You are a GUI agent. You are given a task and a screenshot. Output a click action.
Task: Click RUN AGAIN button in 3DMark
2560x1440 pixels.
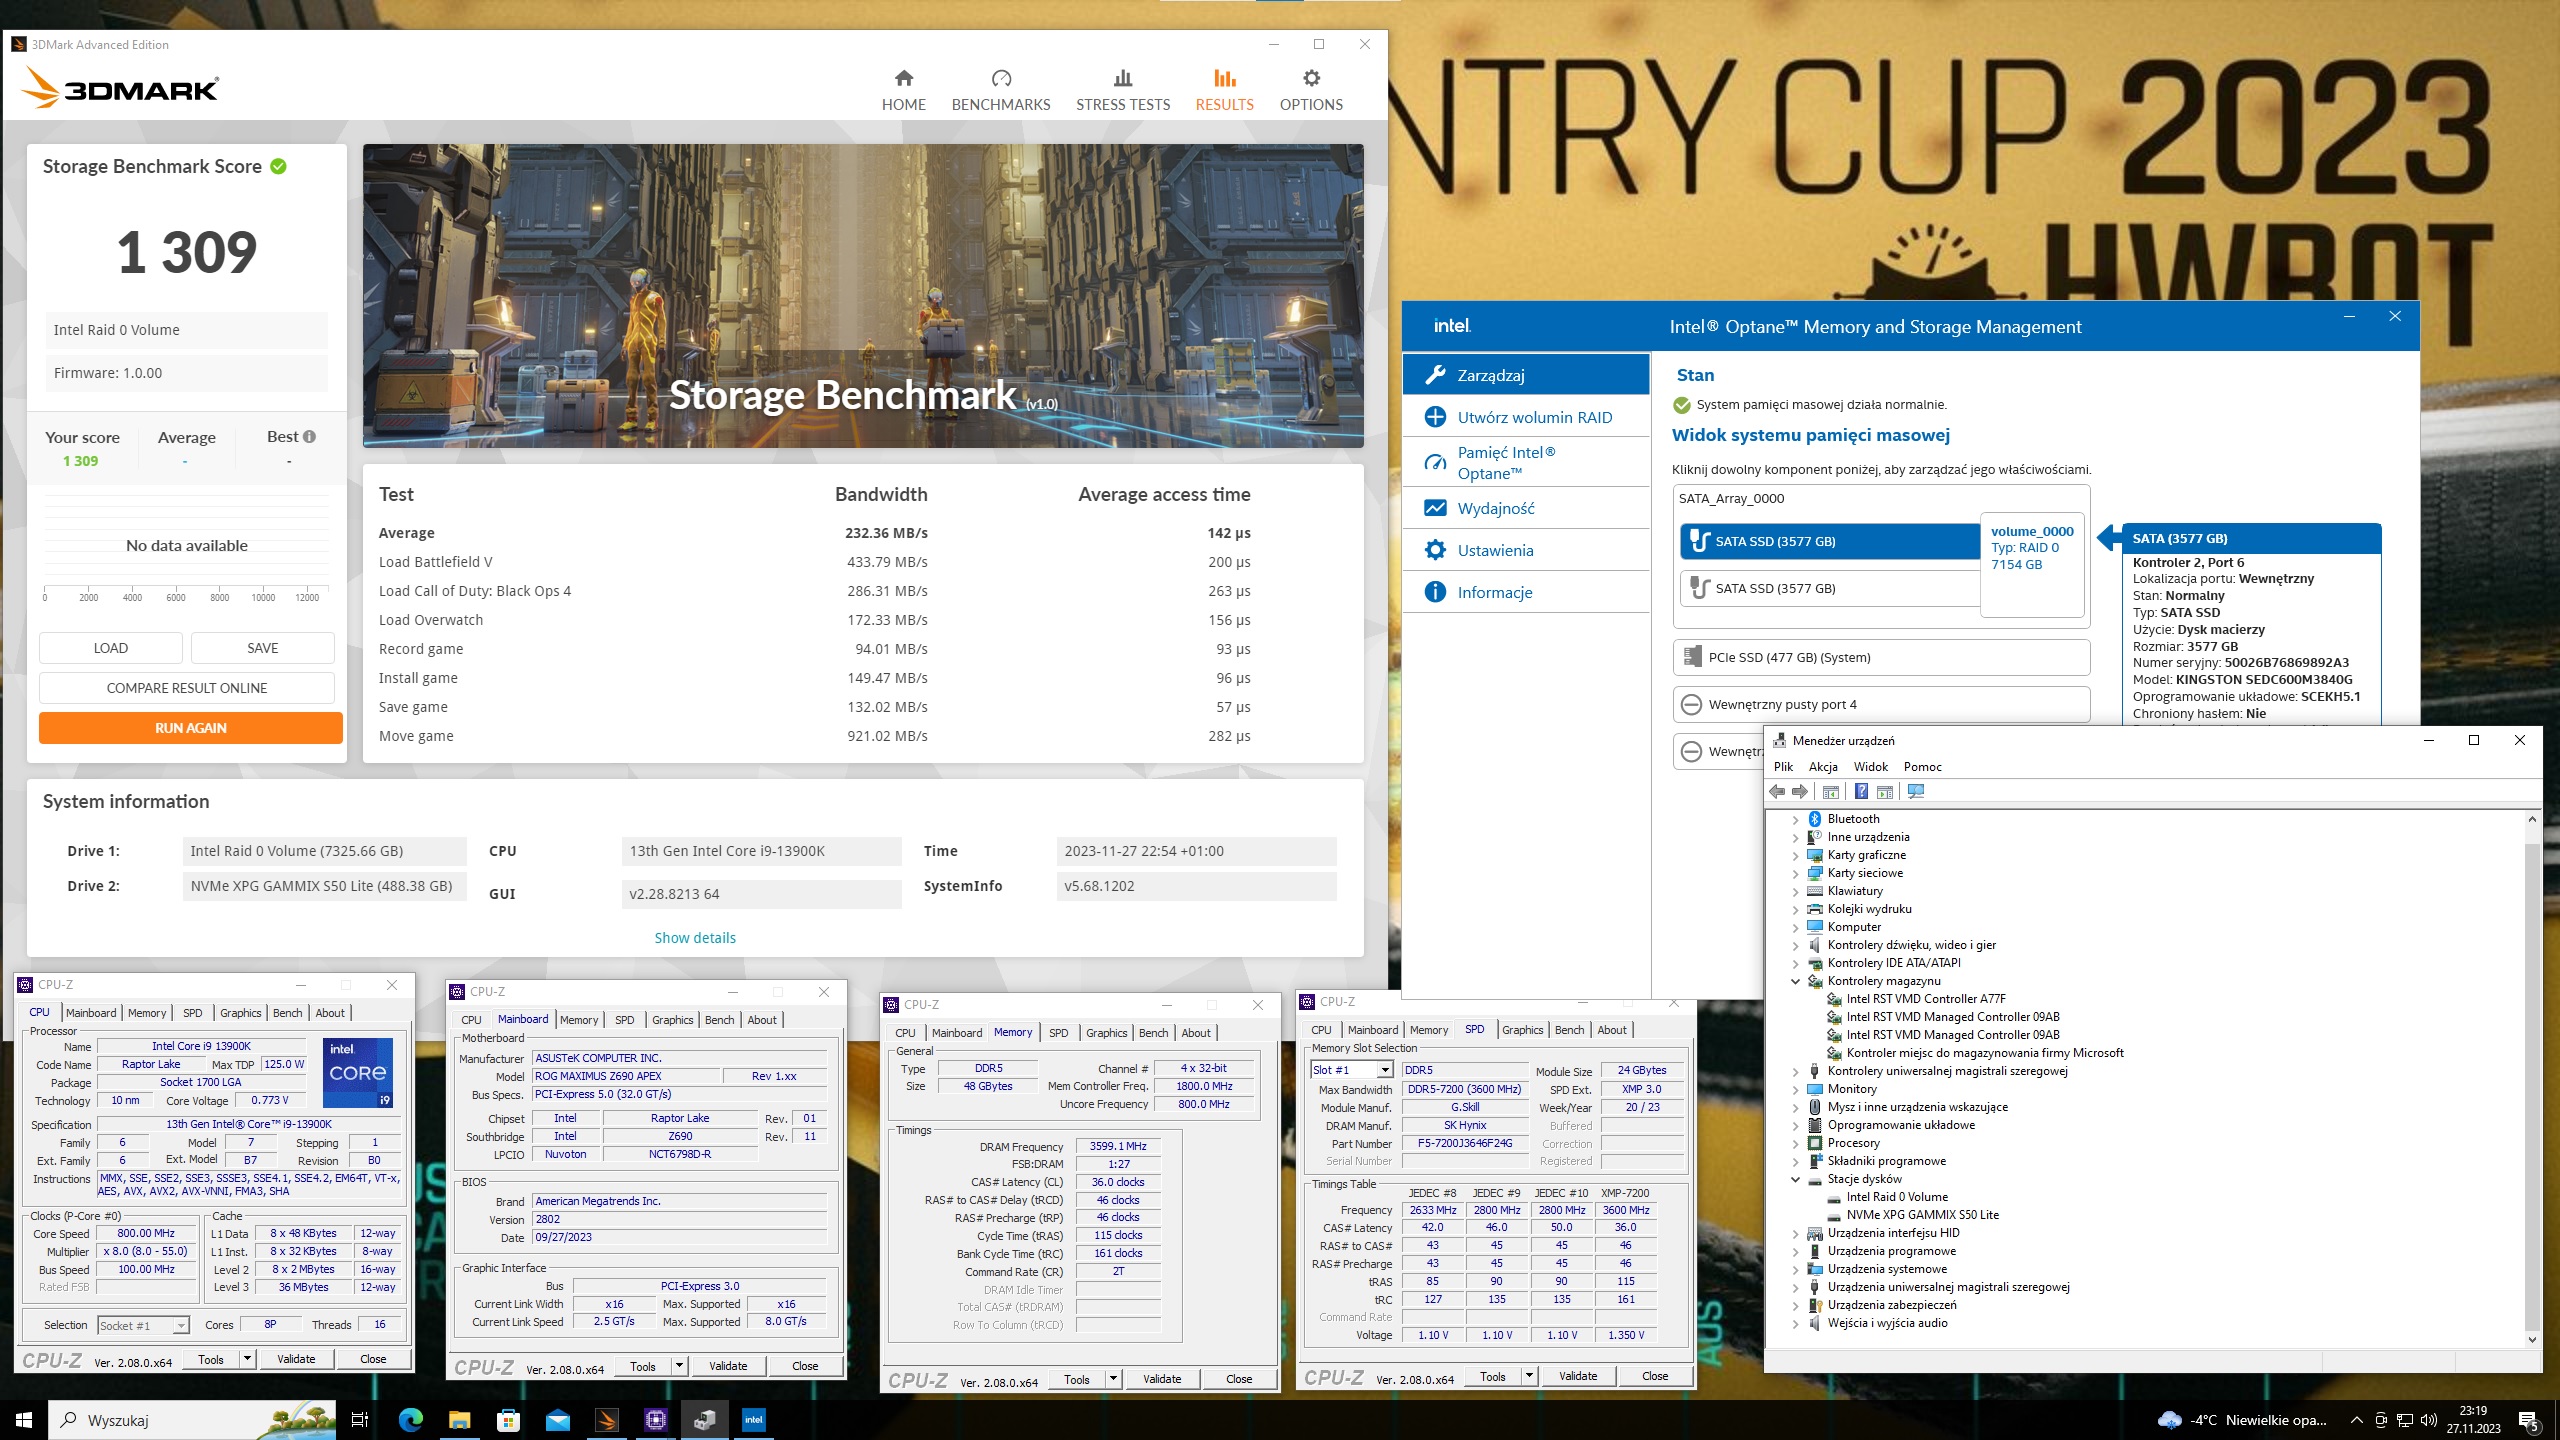[190, 728]
